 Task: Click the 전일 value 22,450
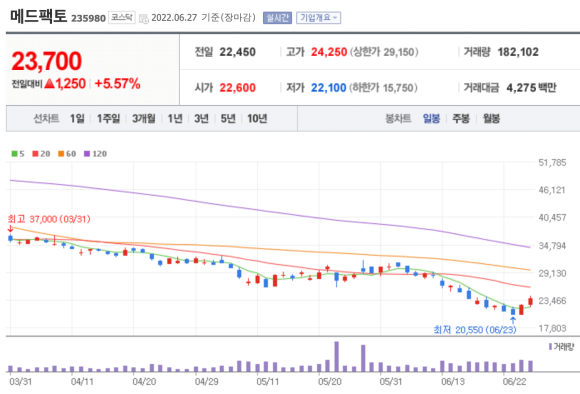pyautogui.click(x=237, y=52)
